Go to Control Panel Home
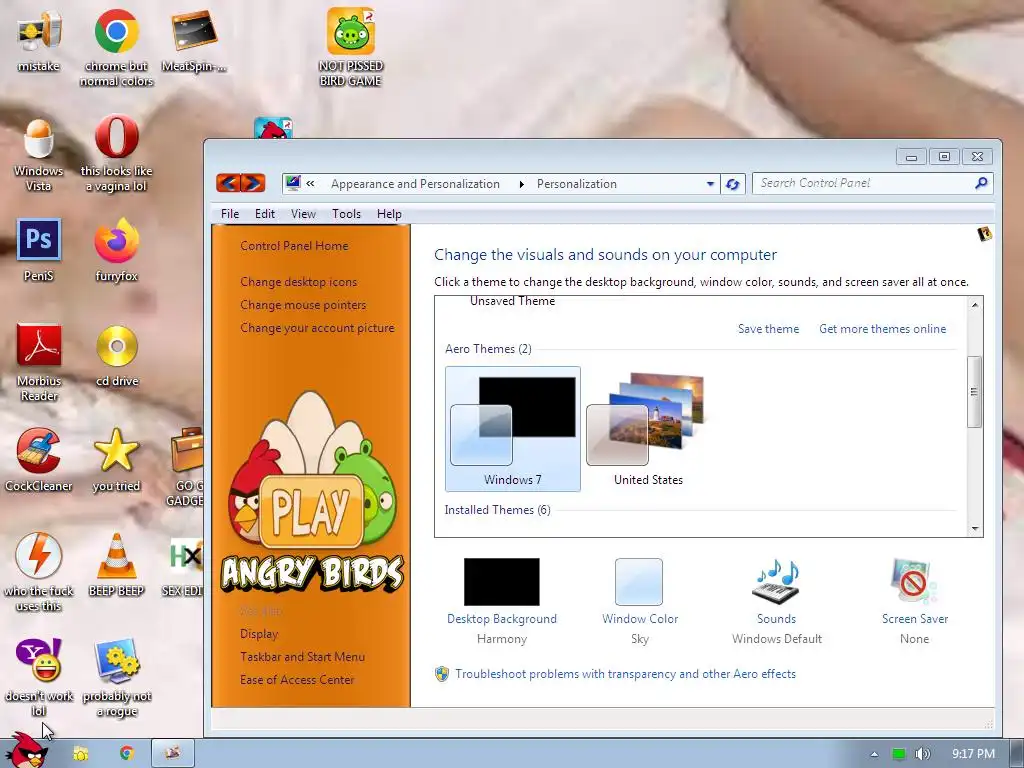 [294, 246]
